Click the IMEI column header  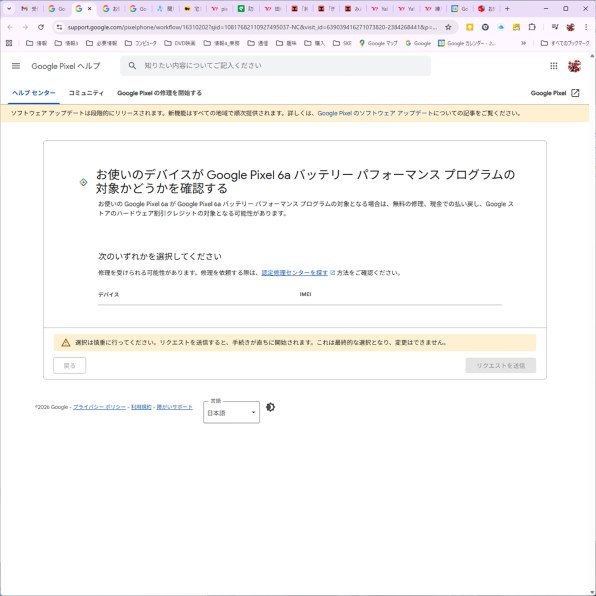click(x=306, y=294)
